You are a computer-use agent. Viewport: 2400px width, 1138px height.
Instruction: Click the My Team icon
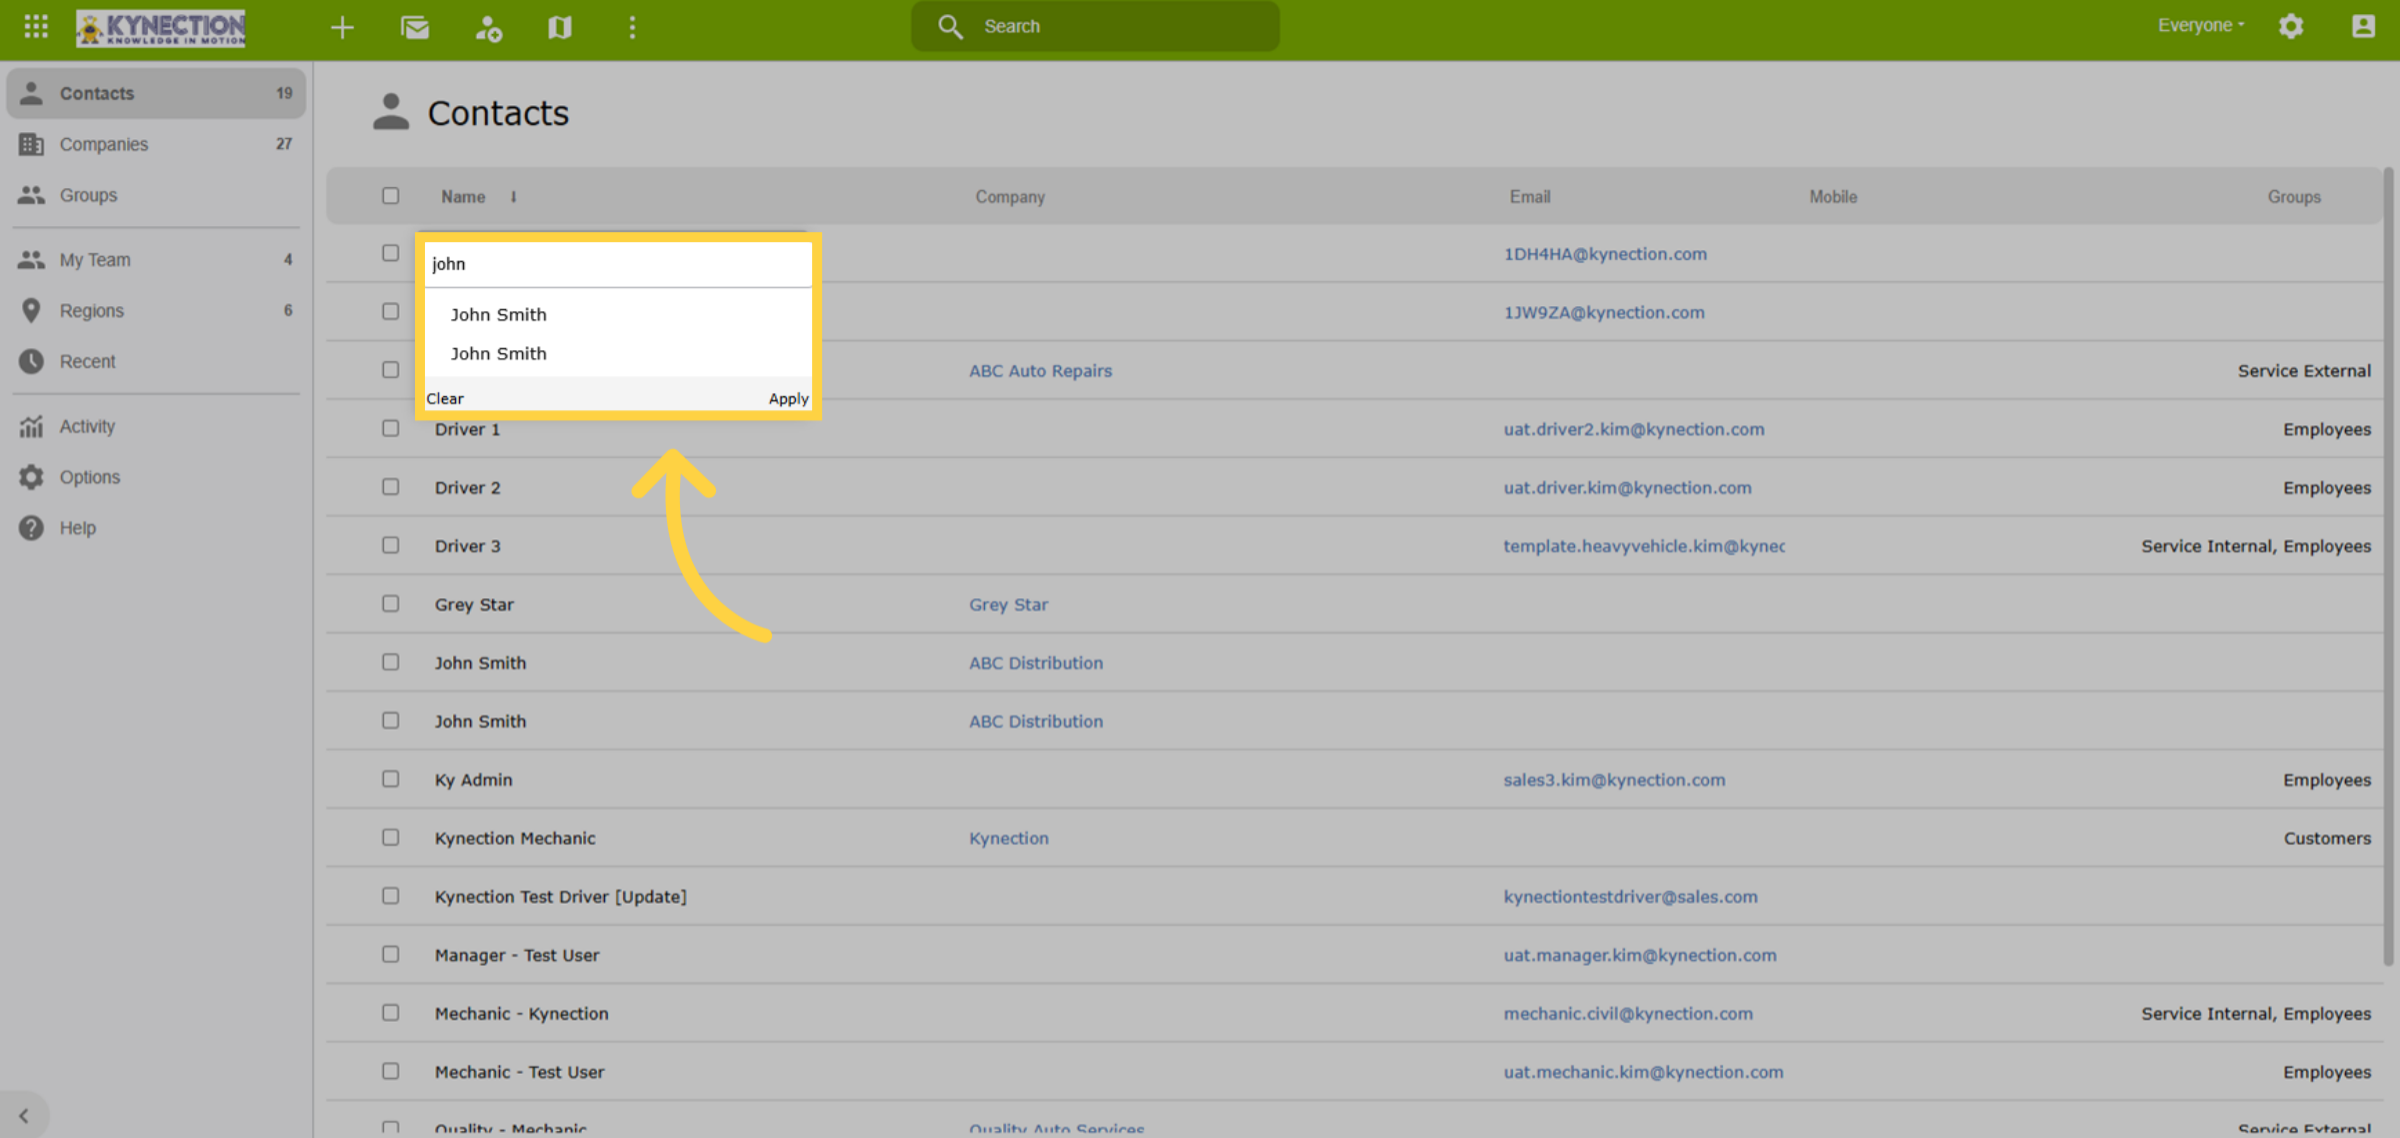pos(32,260)
